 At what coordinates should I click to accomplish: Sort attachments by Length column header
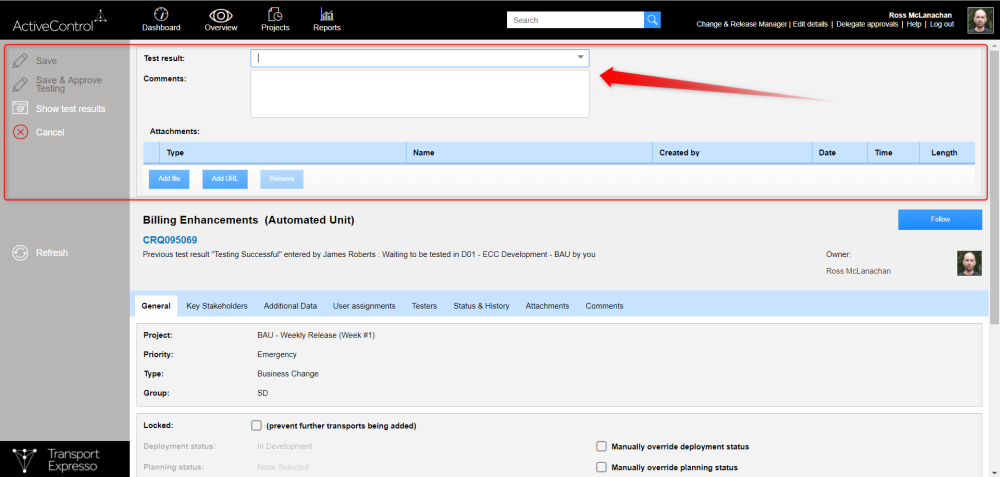pyautogui.click(x=947, y=153)
